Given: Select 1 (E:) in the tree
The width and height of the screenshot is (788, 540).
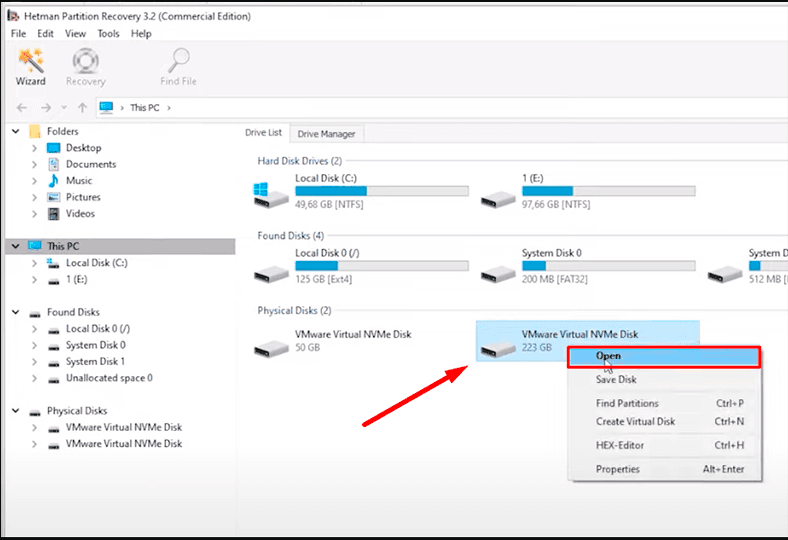Looking at the screenshot, I should 76,279.
